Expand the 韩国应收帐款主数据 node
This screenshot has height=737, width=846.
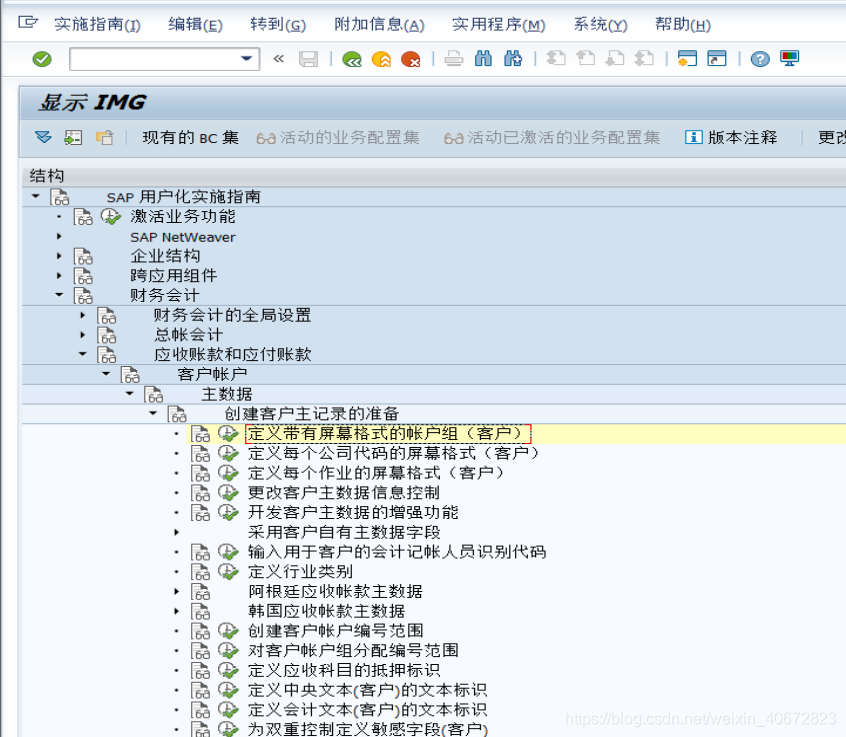(176, 611)
